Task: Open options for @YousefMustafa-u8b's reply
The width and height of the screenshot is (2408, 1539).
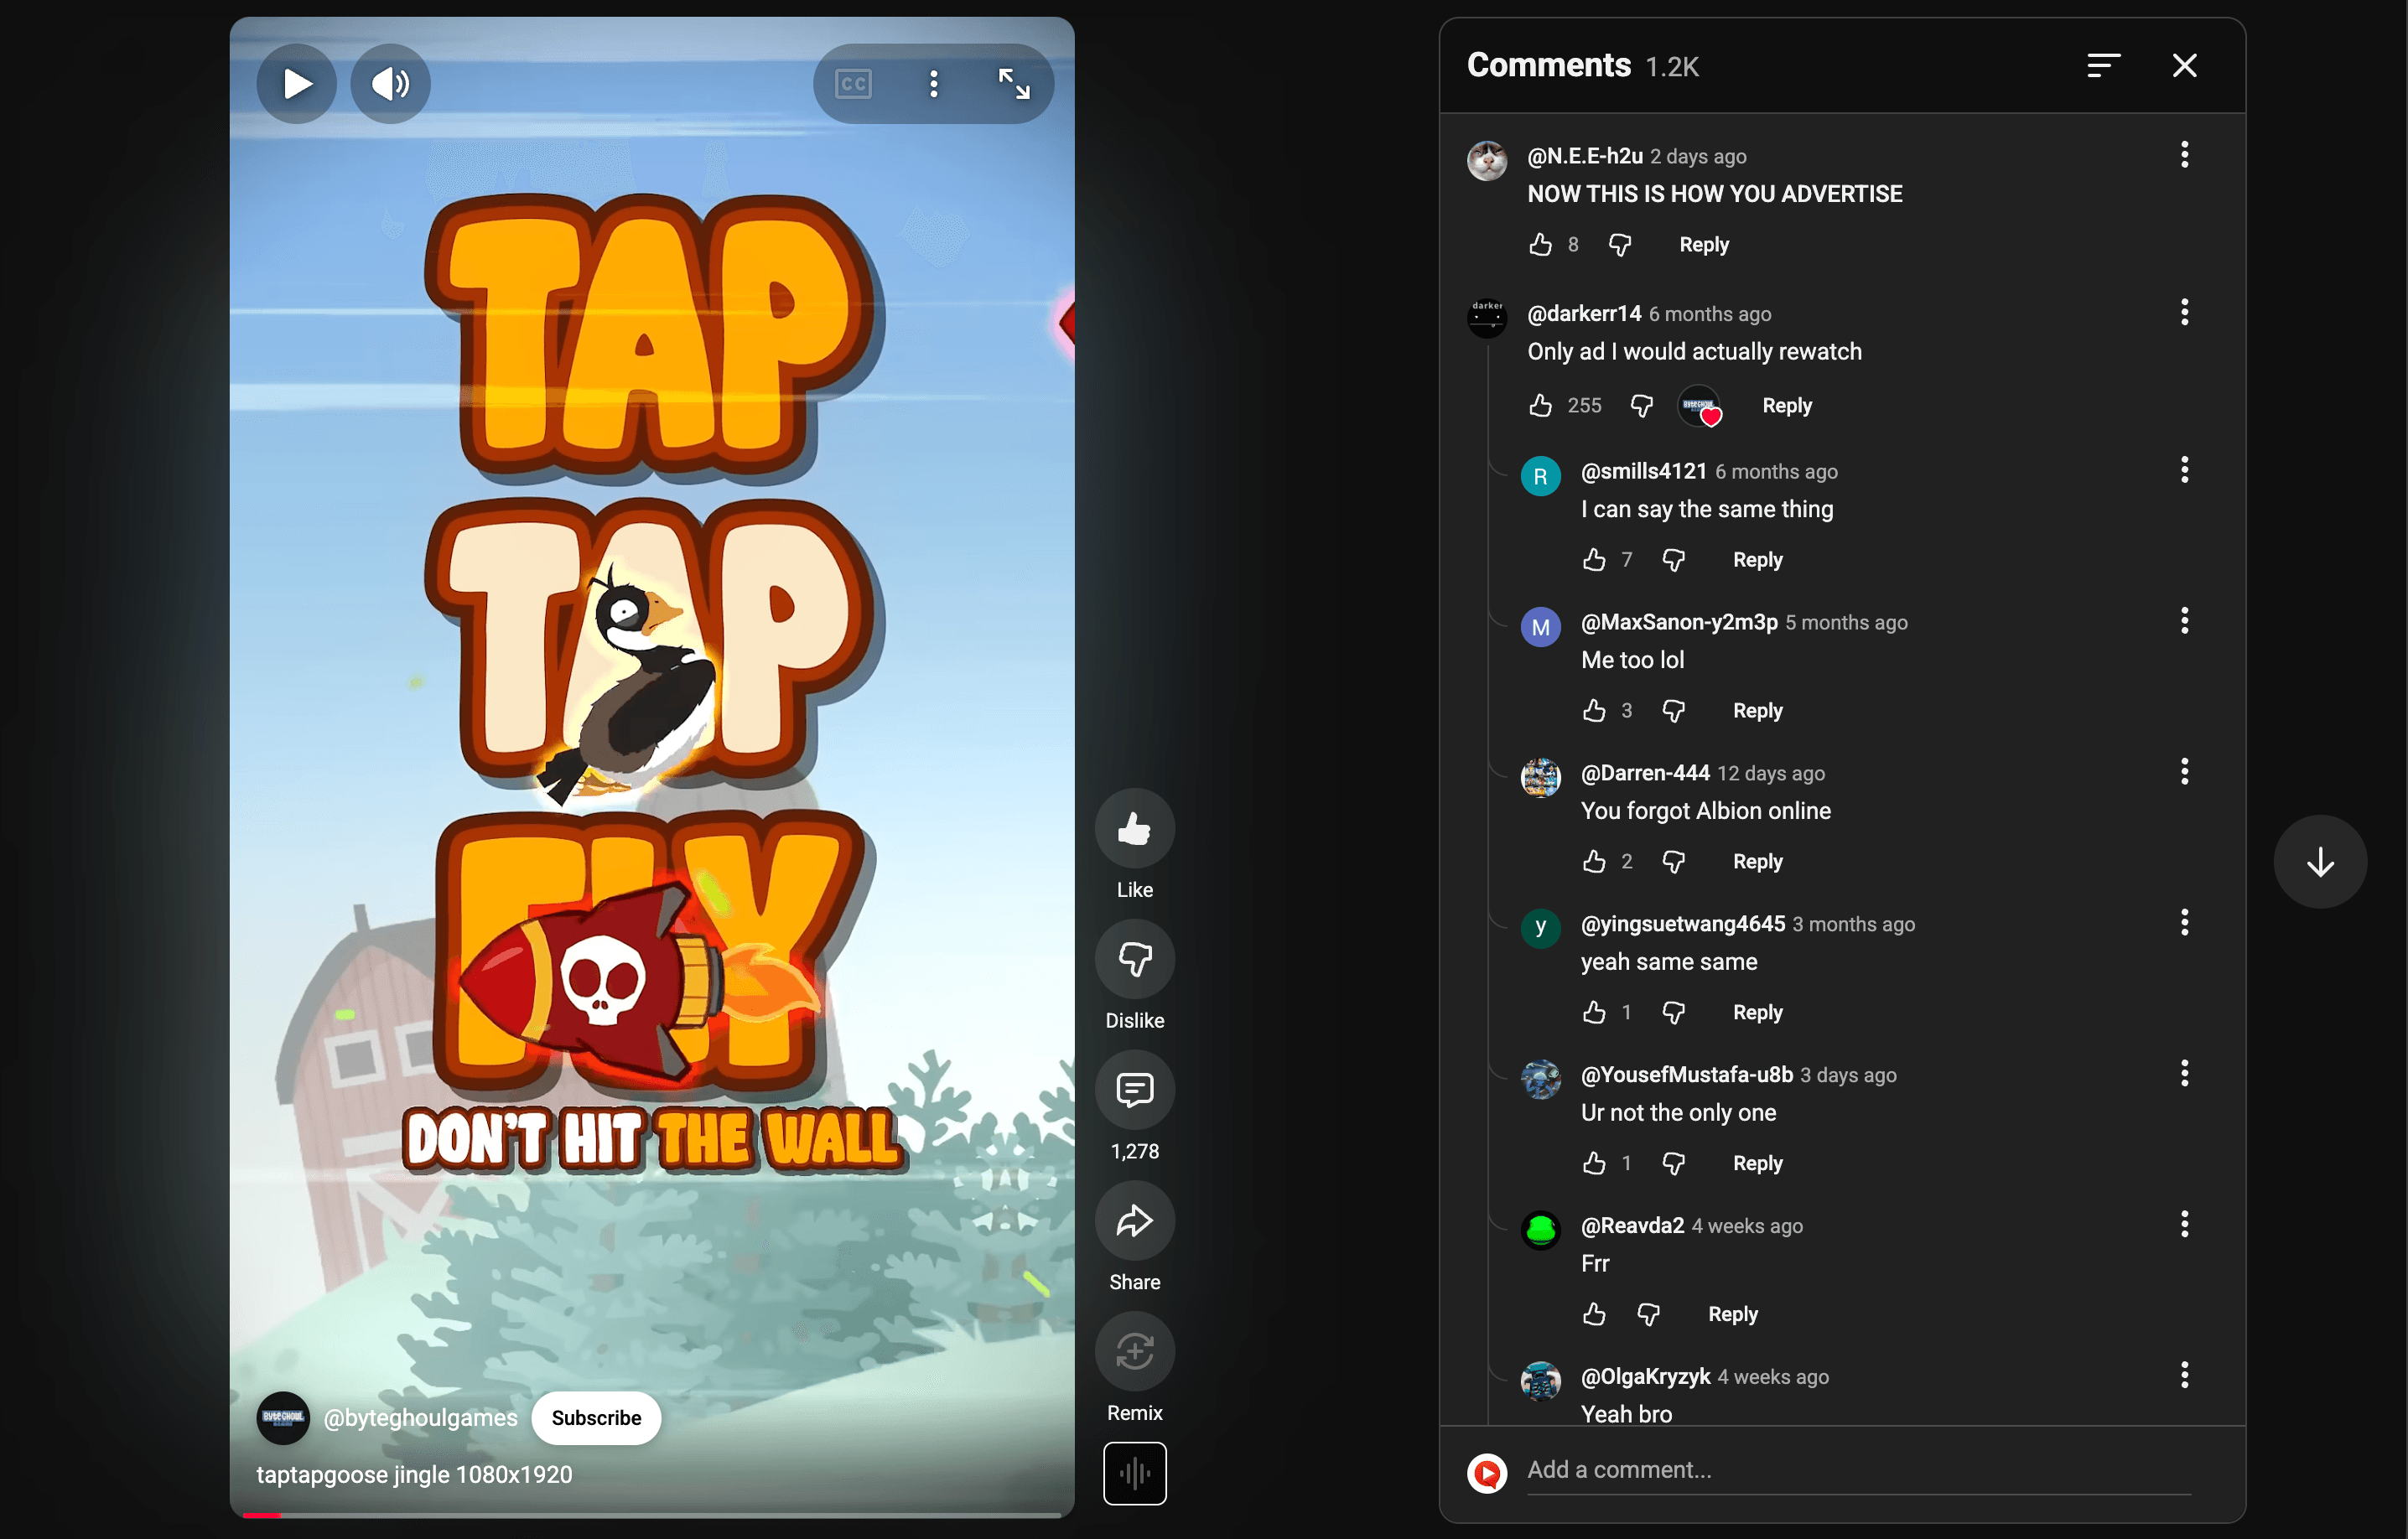Action: 2184,1073
